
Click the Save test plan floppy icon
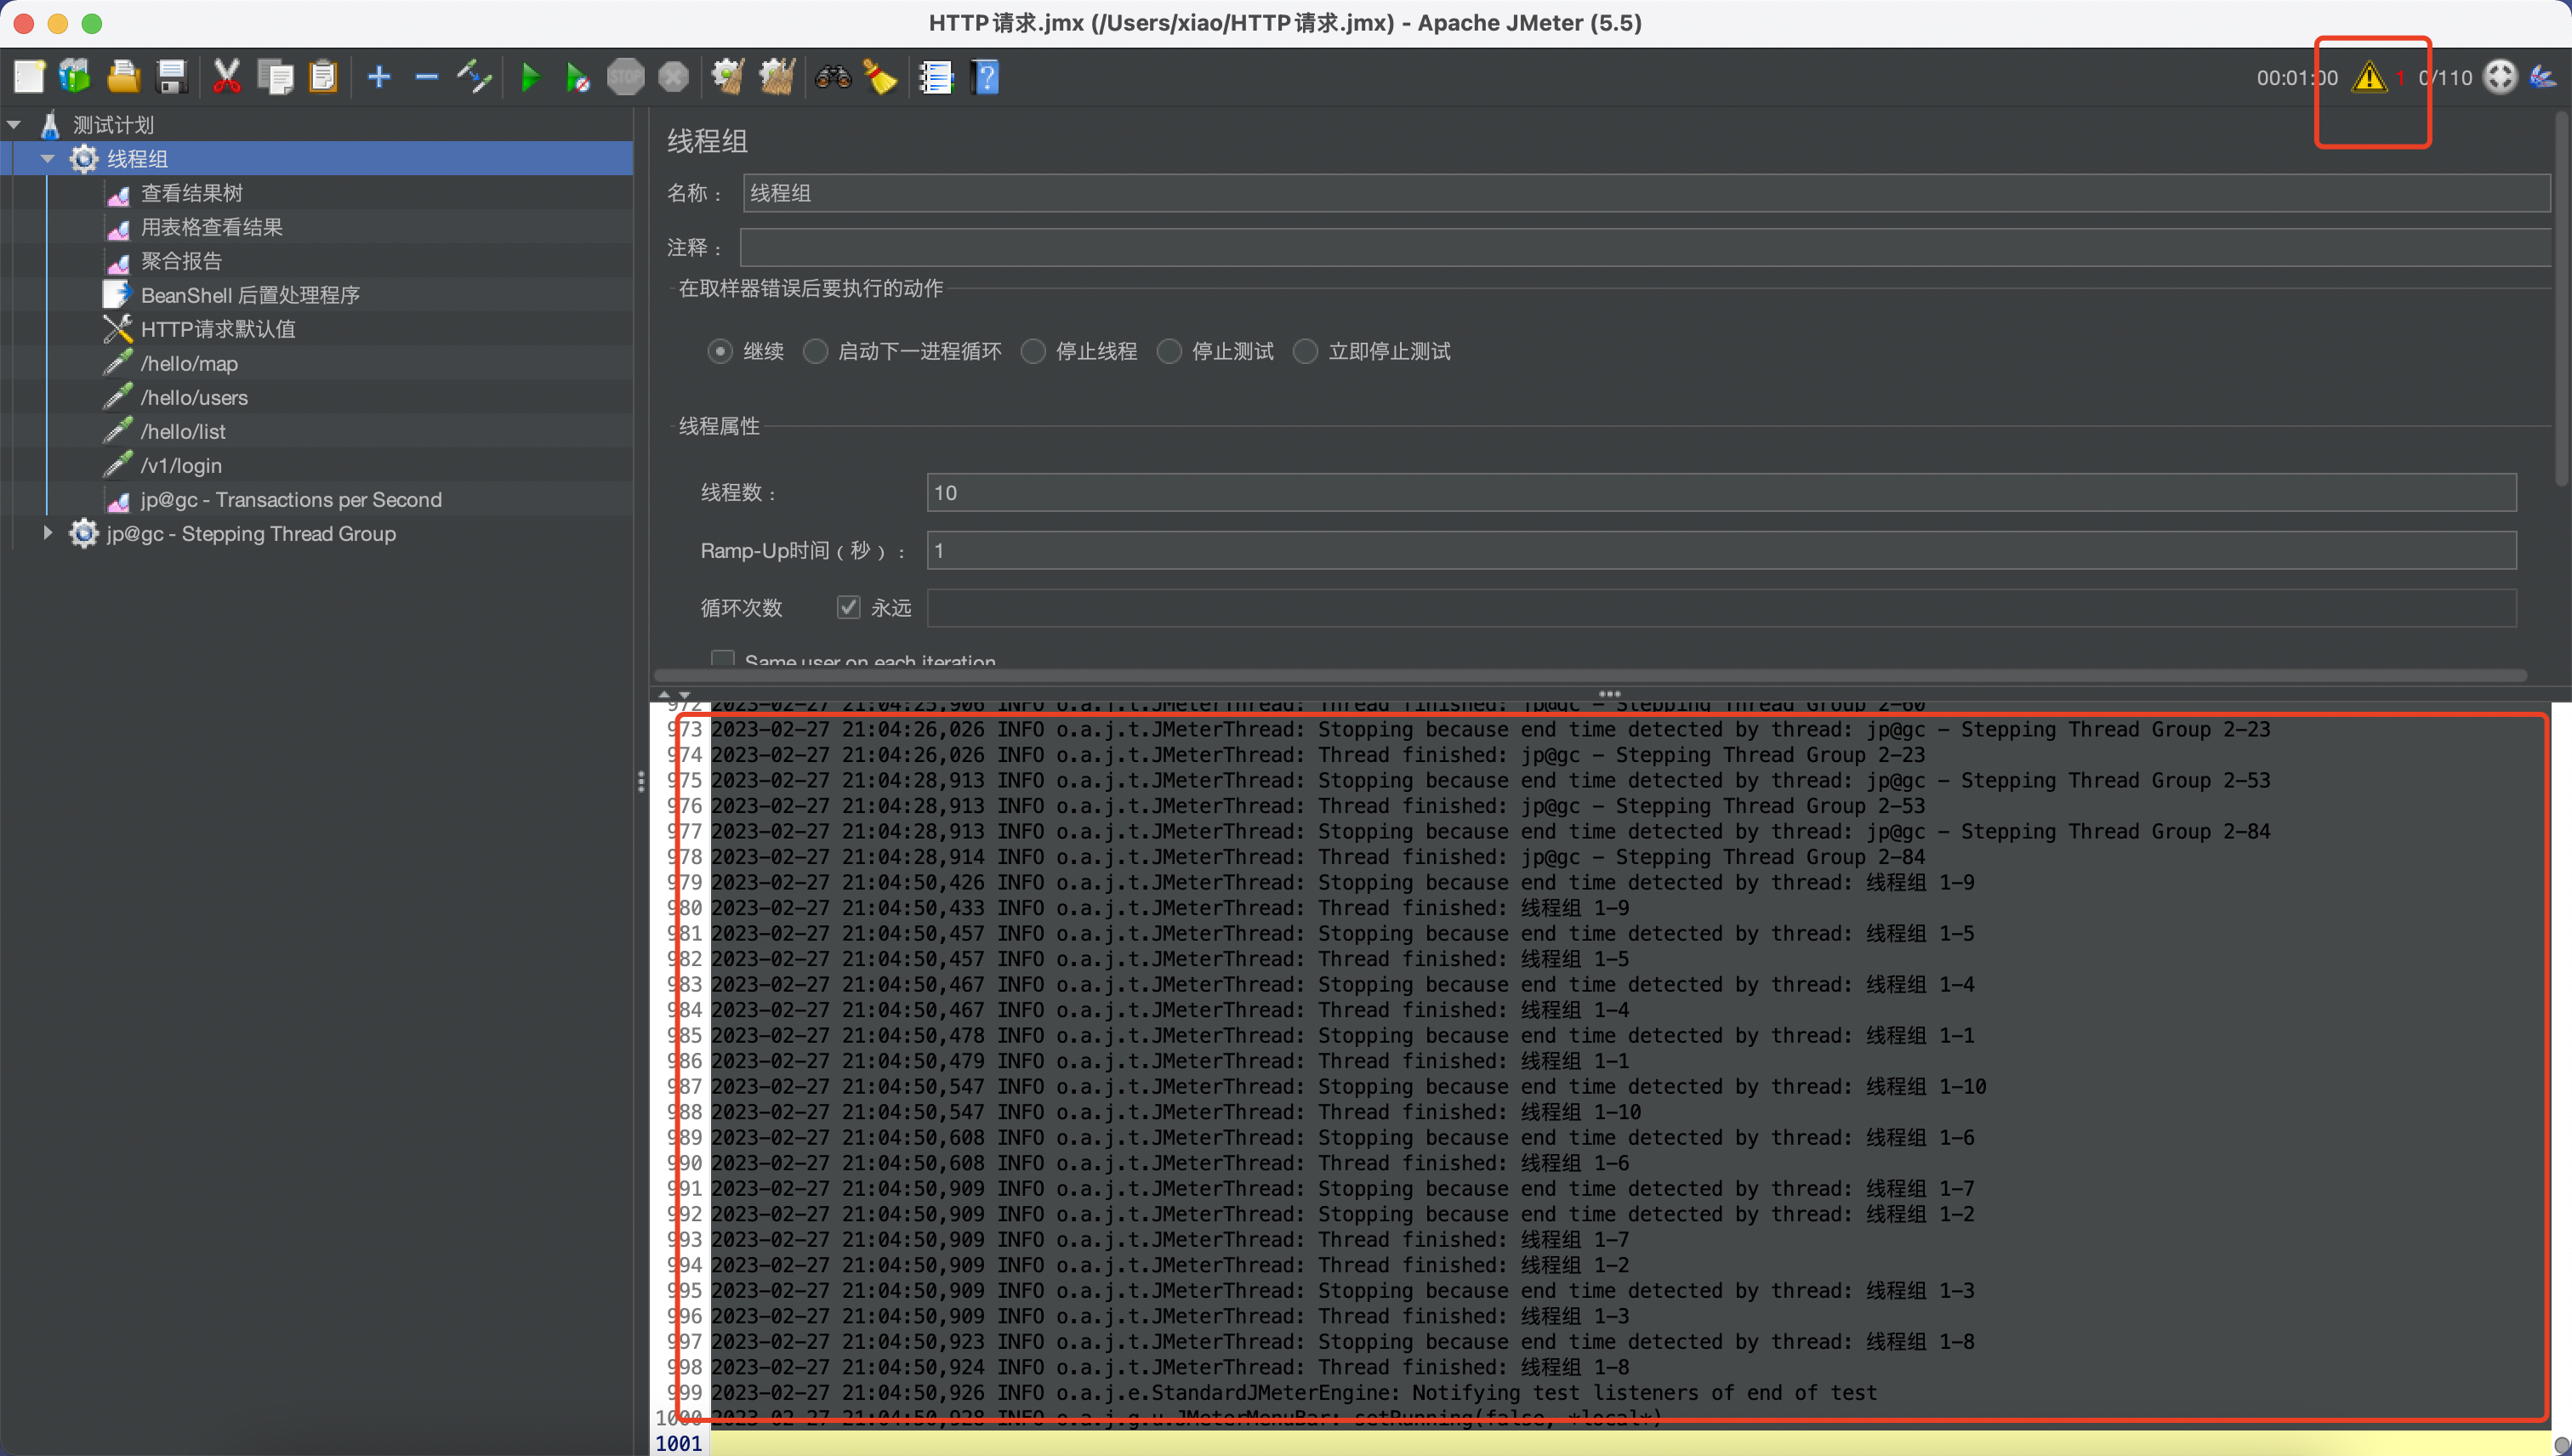(172, 77)
